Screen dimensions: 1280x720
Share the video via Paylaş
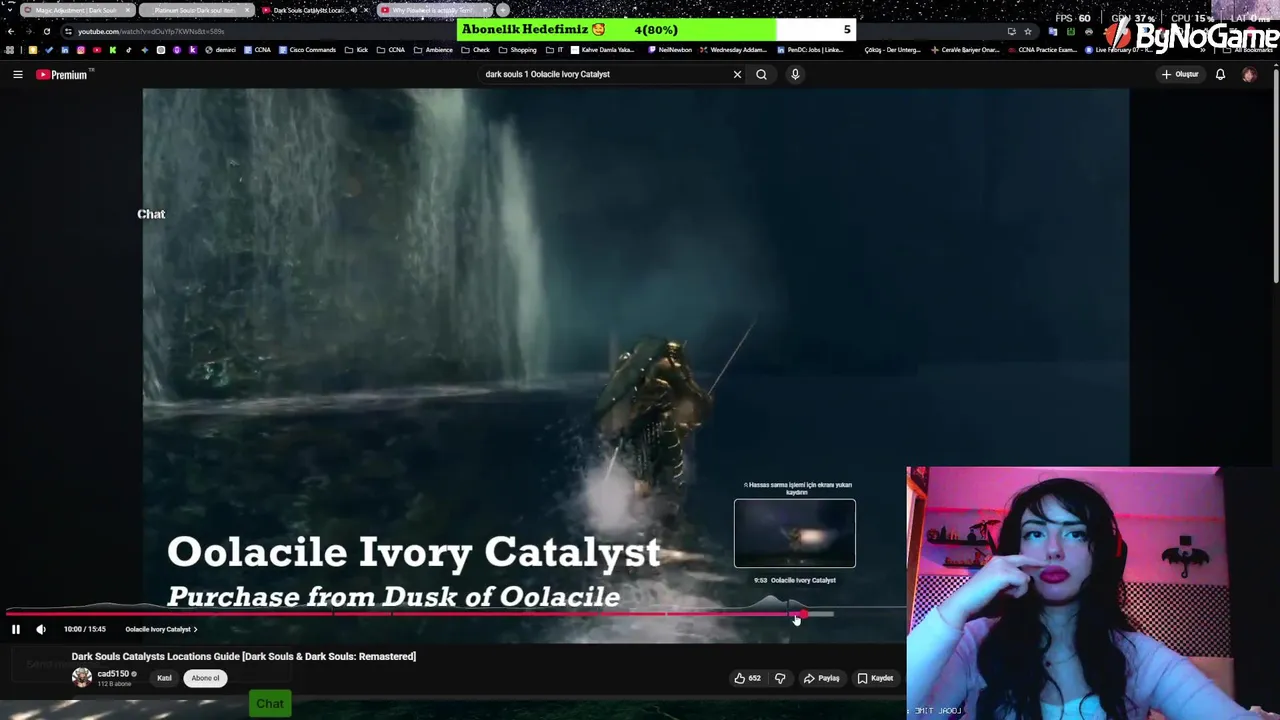pyautogui.click(x=821, y=678)
